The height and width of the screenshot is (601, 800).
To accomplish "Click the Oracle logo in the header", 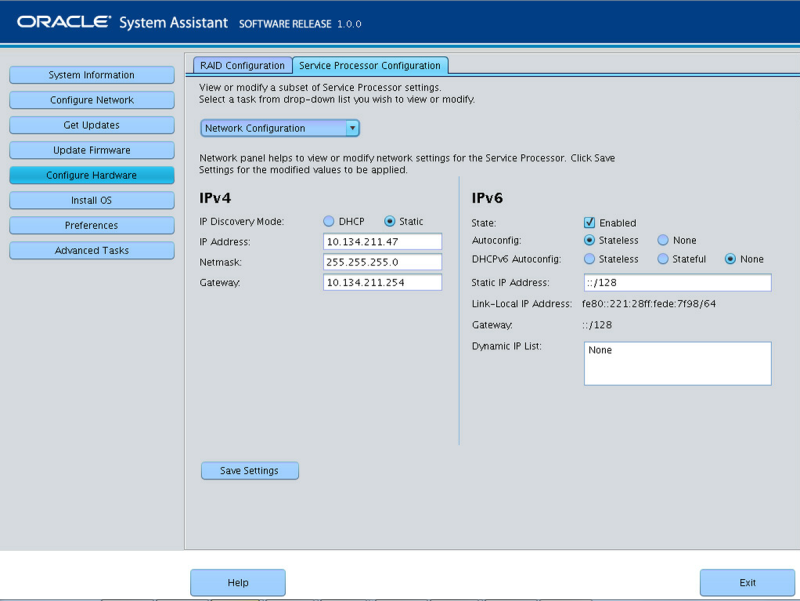I will tap(64, 22).
